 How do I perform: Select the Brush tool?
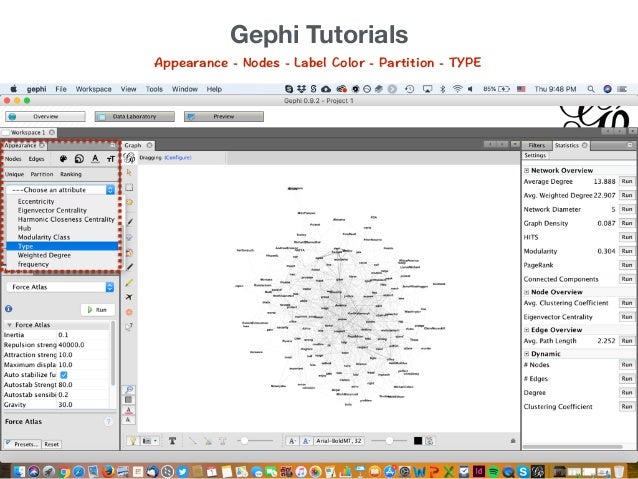coord(129,252)
